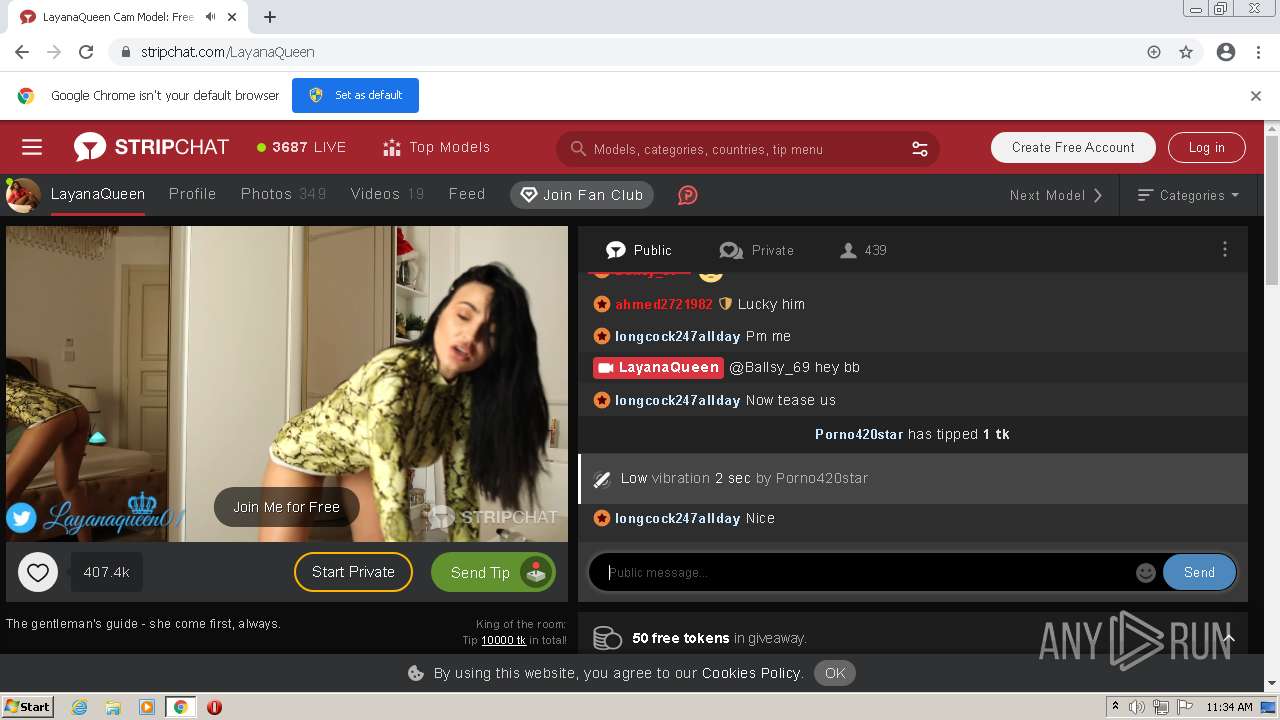Click the 11:34 AM clock
Viewport: 1280px width, 720px height.
[1229, 707]
